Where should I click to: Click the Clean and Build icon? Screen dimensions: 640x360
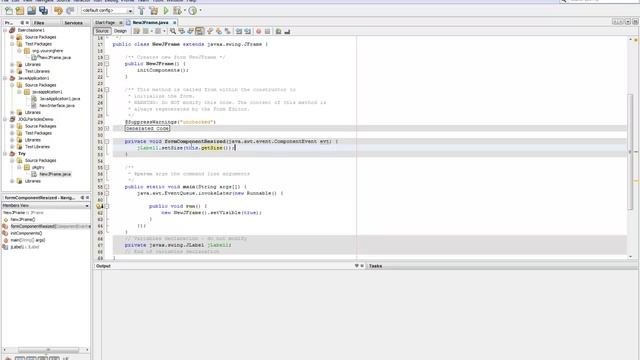pos(154,11)
